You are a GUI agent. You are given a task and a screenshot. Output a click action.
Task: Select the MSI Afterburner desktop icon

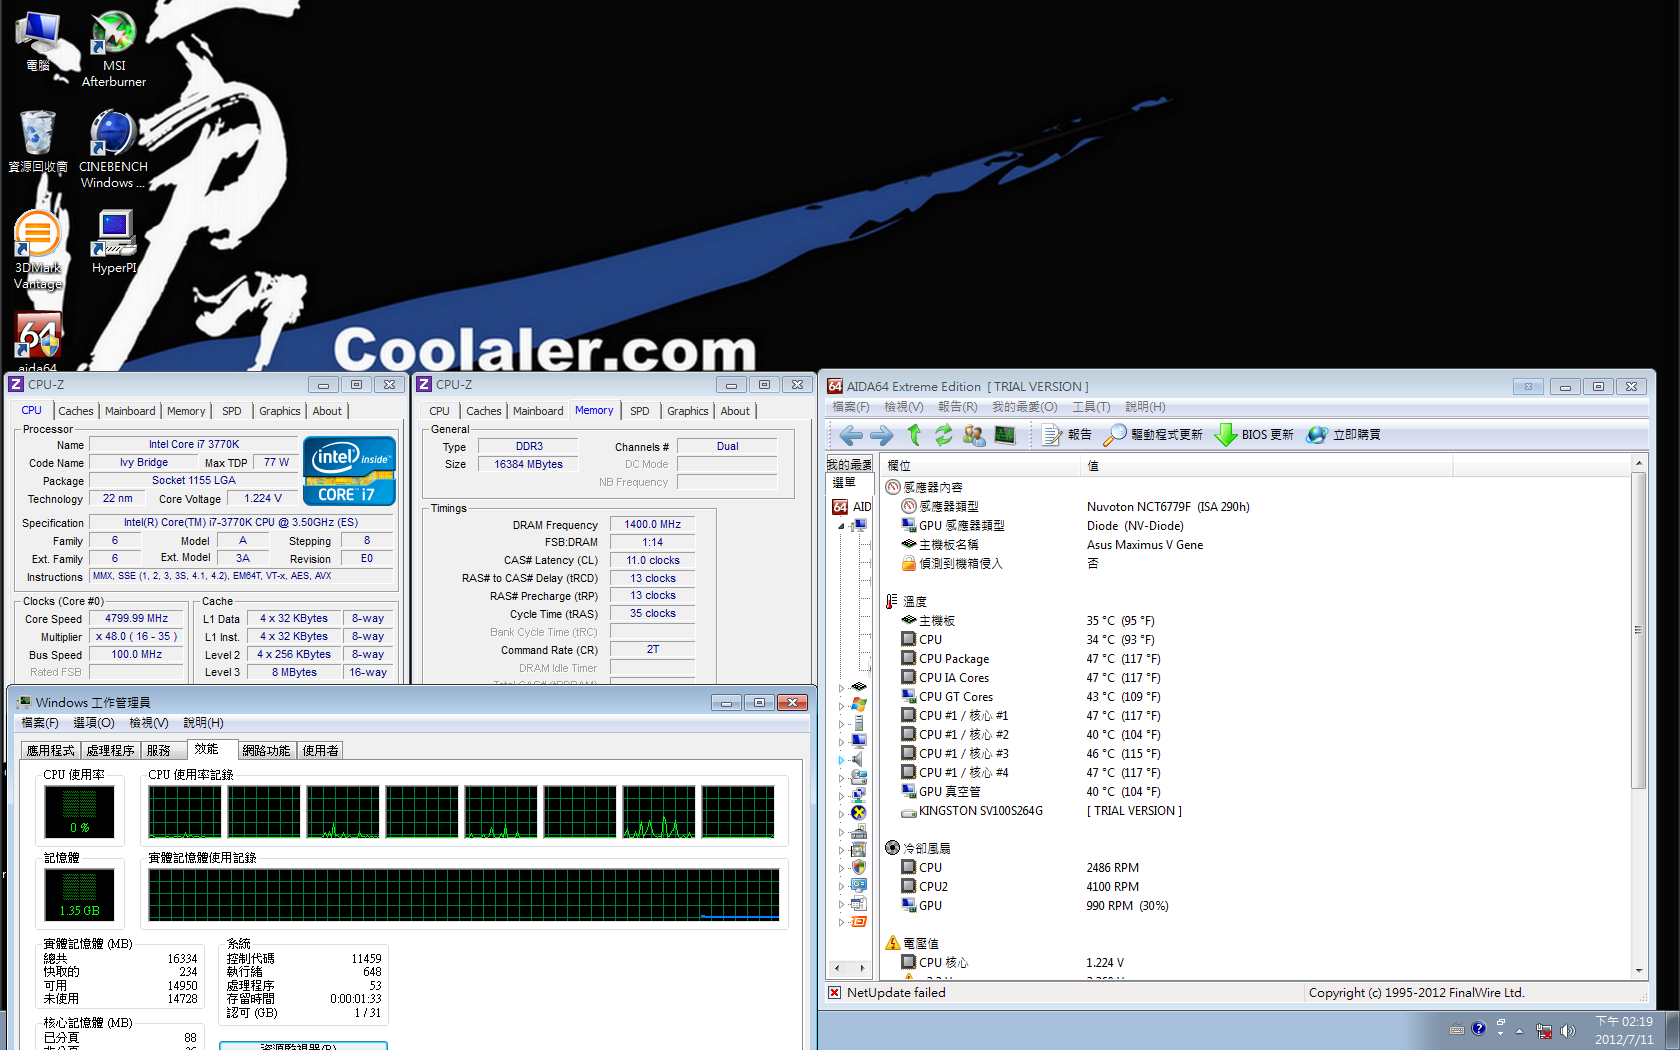pos(114,50)
